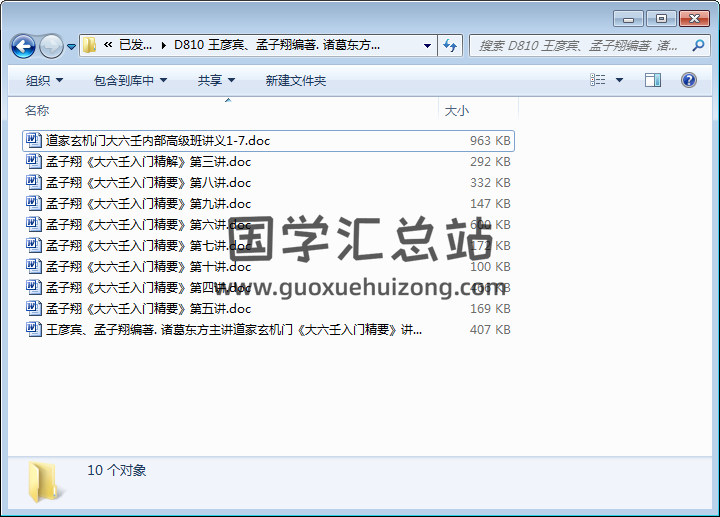Open the 包含到库中 menu
The height and width of the screenshot is (517, 720).
(x=130, y=80)
